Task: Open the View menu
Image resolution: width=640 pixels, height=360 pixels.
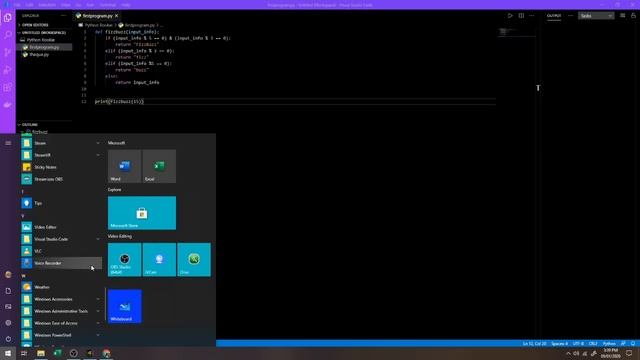Action: [x=65, y=5]
